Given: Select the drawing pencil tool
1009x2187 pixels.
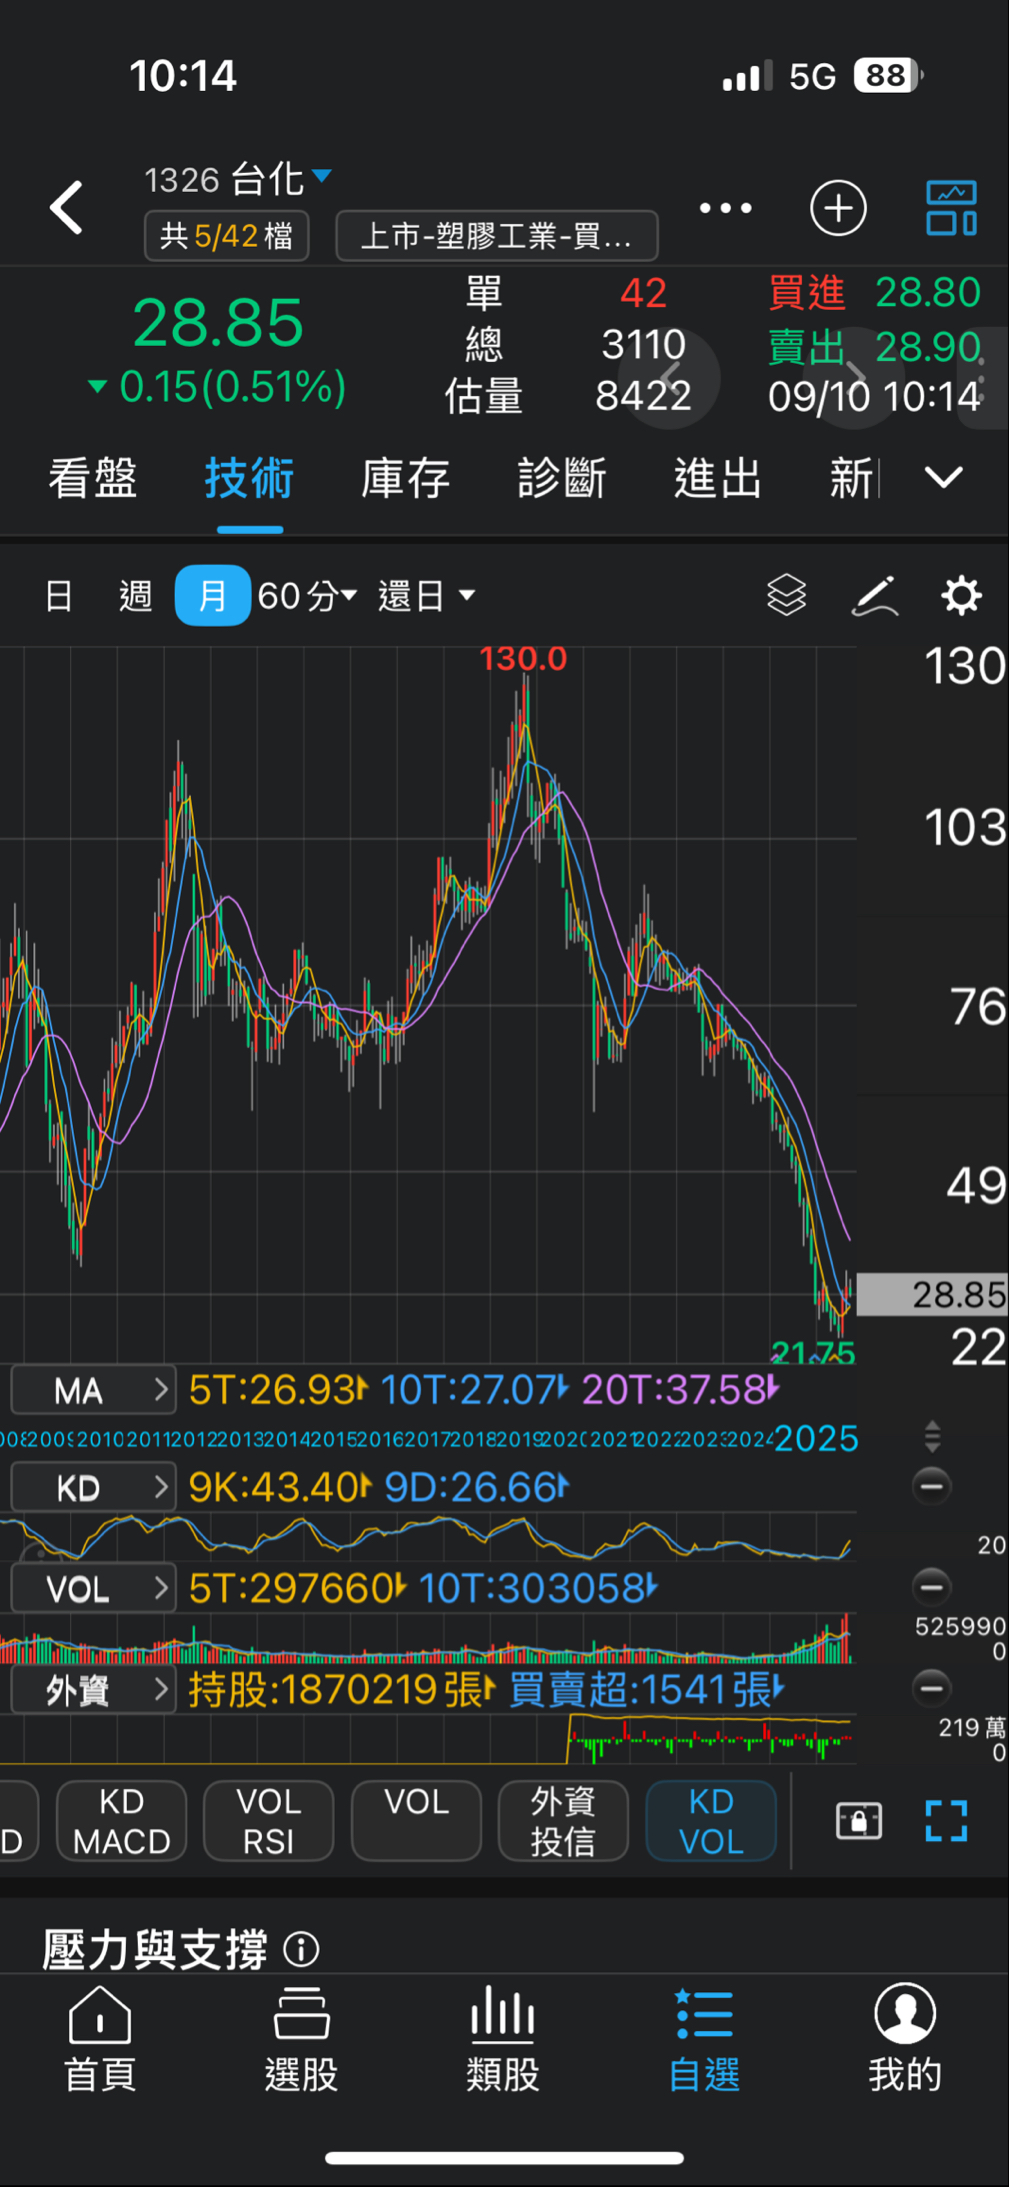Looking at the screenshot, I should pyautogui.click(x=874, y=596).
